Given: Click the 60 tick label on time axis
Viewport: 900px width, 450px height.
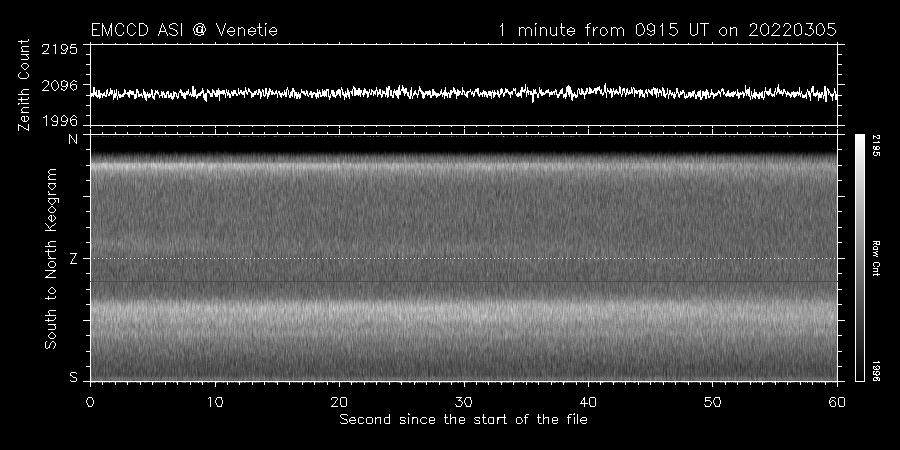Looking at the screenshot, I should point(837,402).
